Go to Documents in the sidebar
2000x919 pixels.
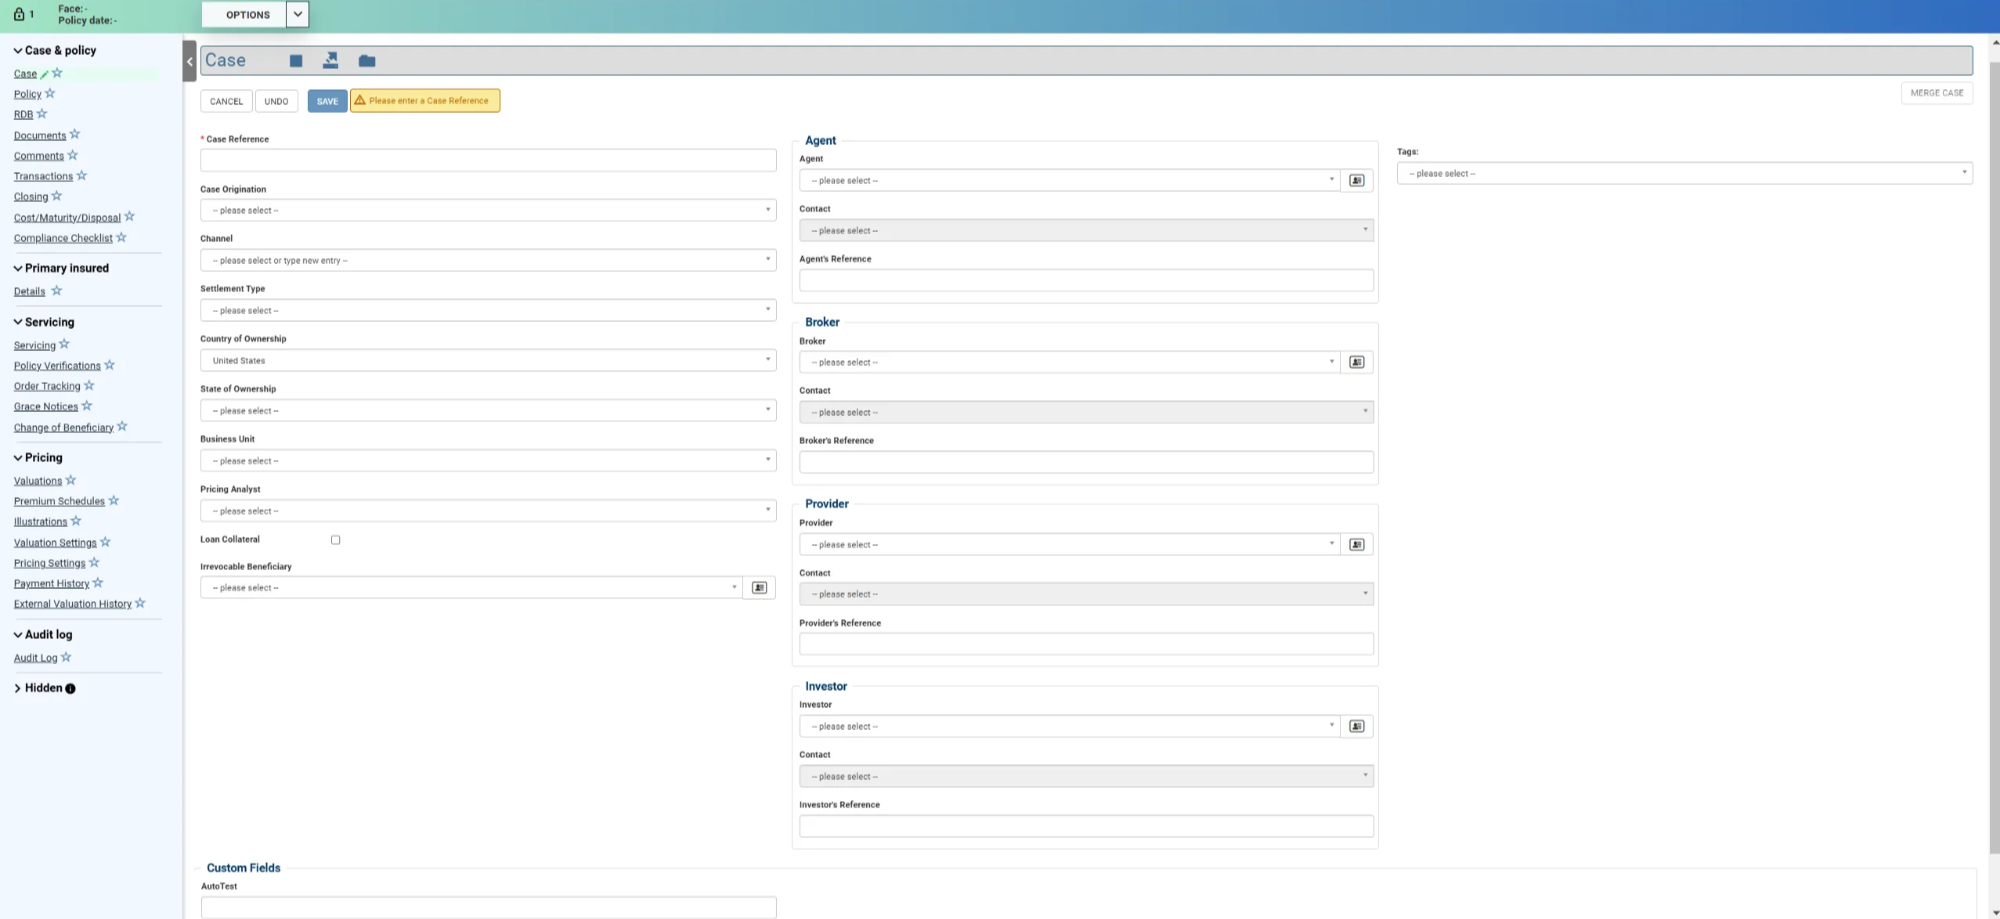[40, 136]
